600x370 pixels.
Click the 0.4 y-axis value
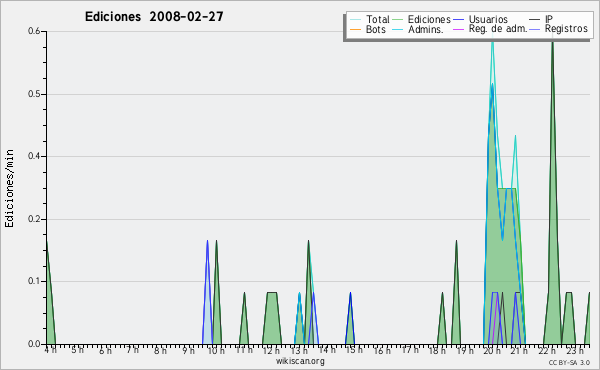click(34, 156)
